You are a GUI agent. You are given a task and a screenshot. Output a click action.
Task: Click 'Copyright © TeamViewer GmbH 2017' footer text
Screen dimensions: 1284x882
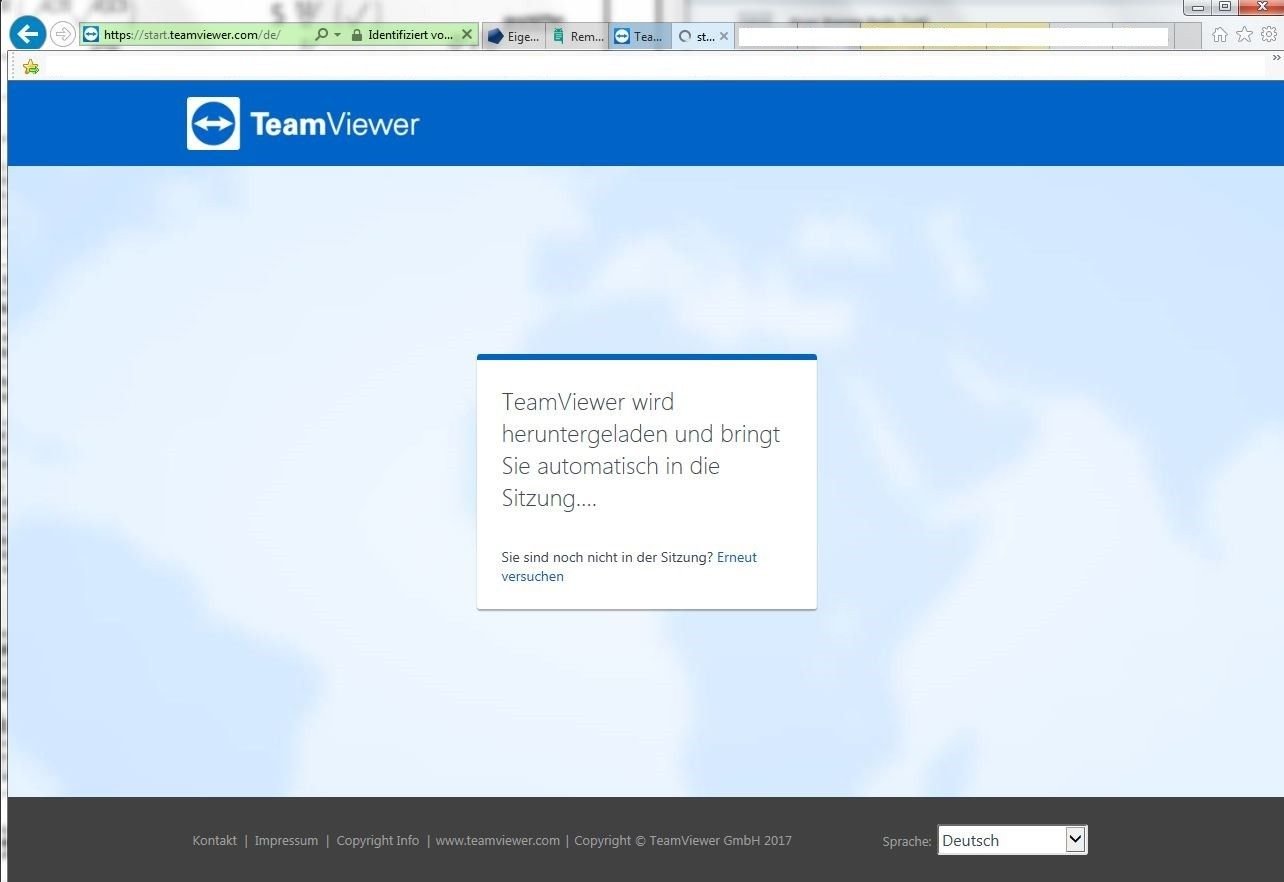pos(683,841)
